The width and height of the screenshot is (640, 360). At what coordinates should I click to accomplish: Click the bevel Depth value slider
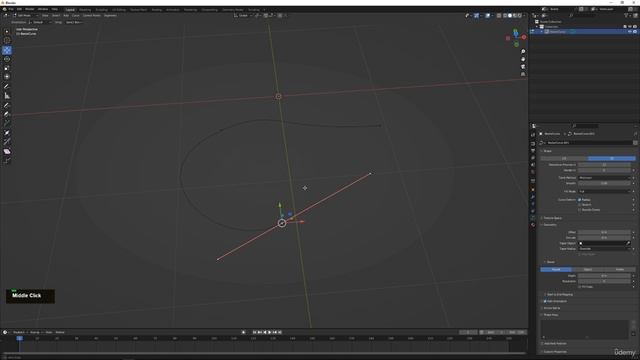604,276
